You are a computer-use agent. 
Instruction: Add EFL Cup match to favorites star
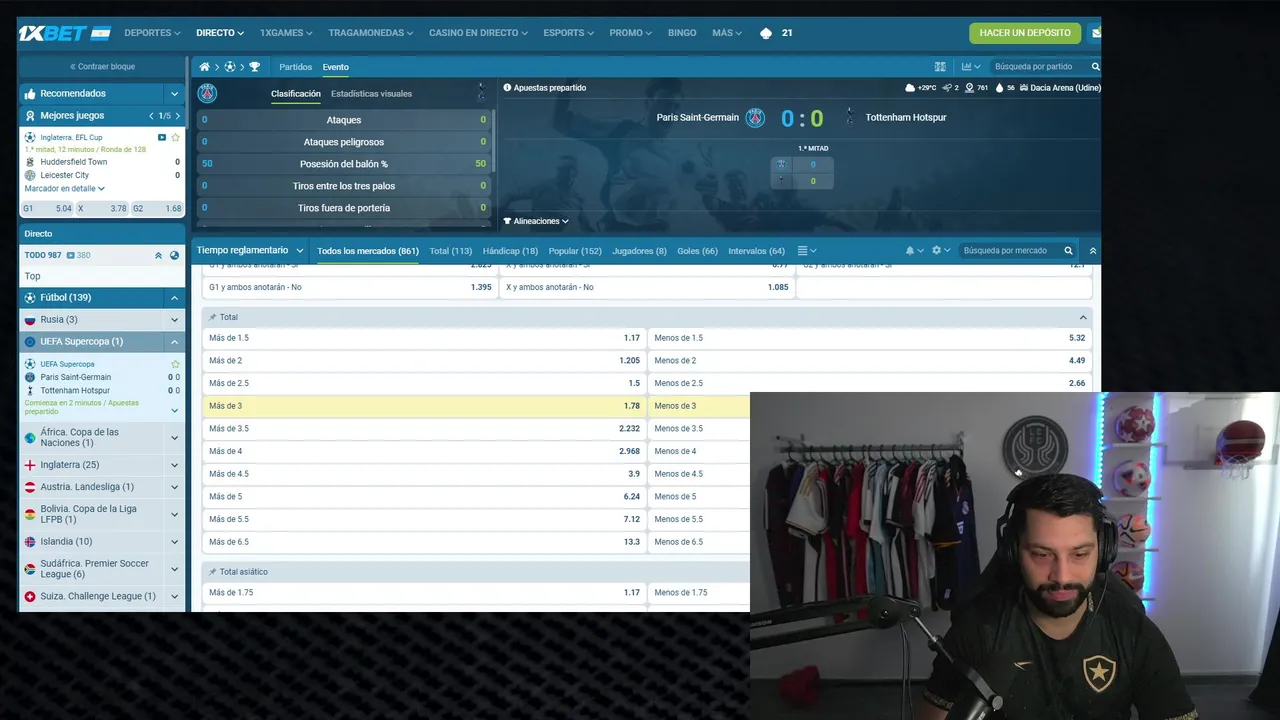pos(176,137)
